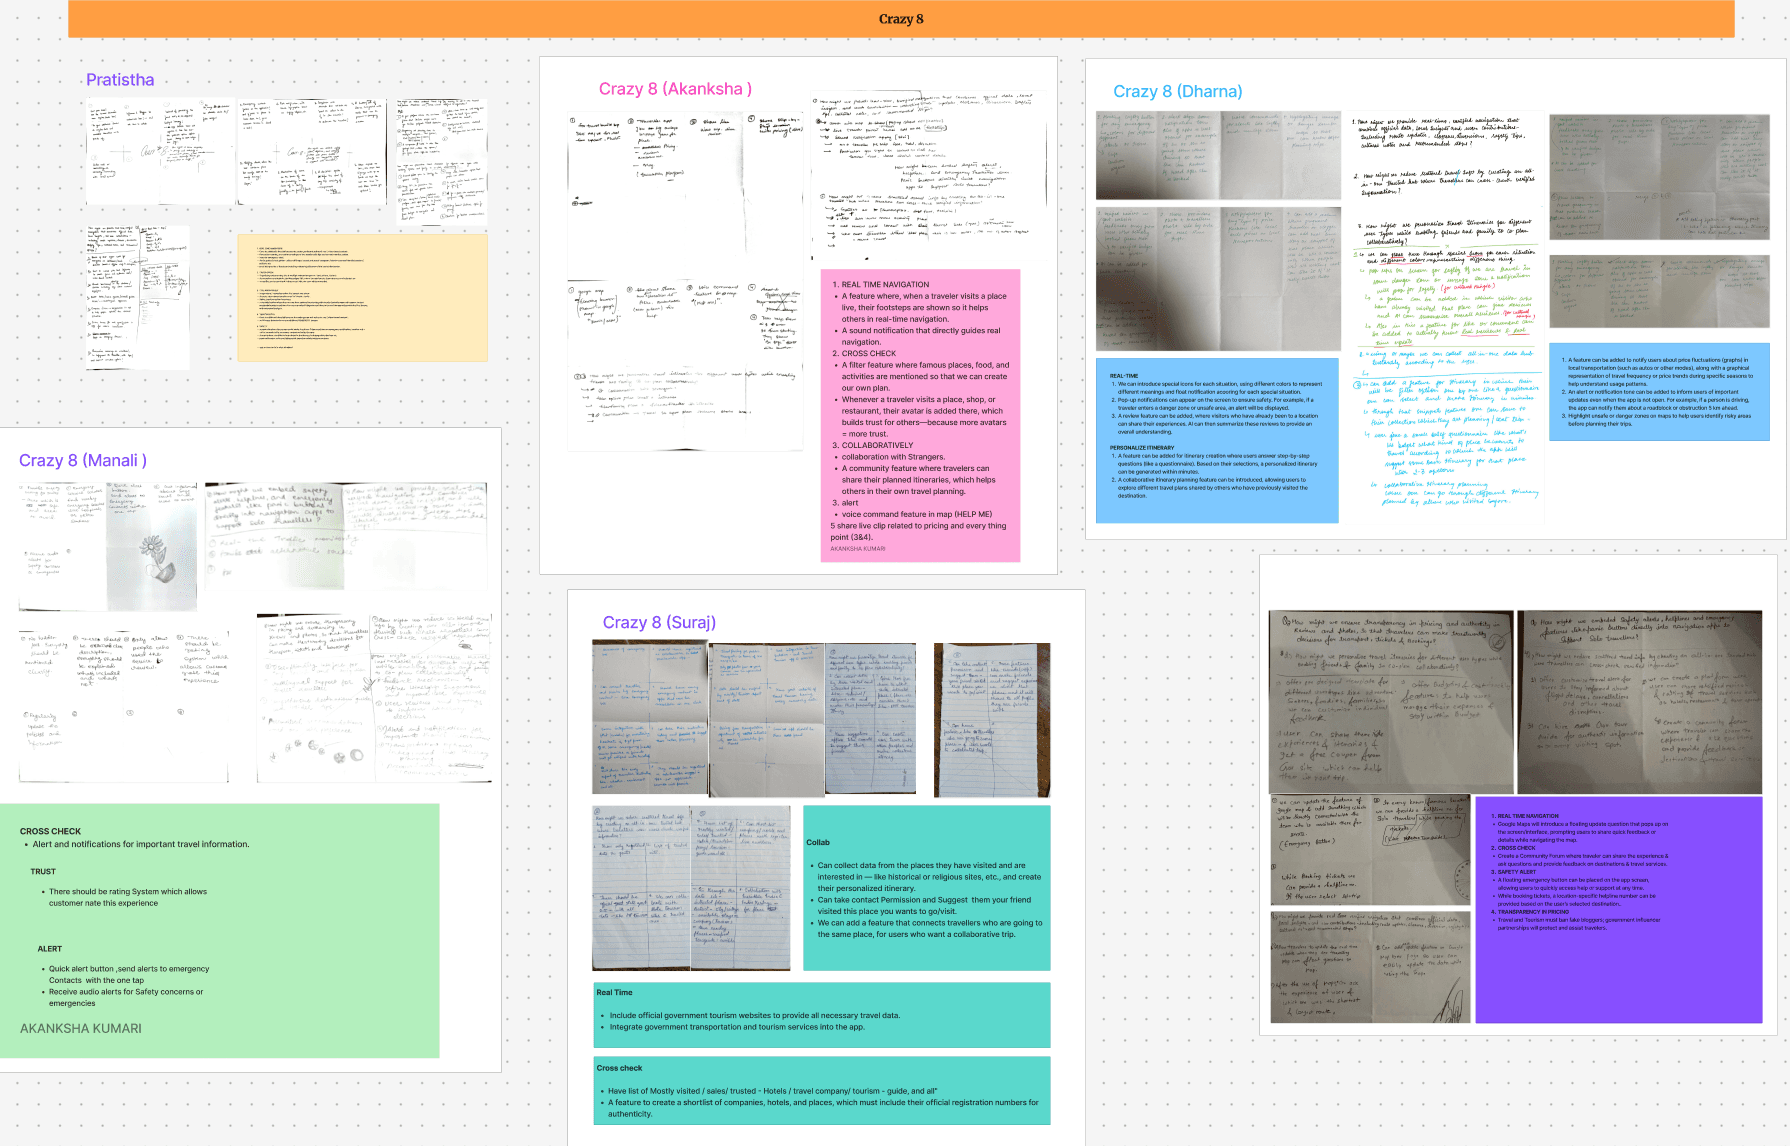Select Dharna's blue note about price fluctuations
This screenshot has height=1146, width=1790.
click(1659, 392)
